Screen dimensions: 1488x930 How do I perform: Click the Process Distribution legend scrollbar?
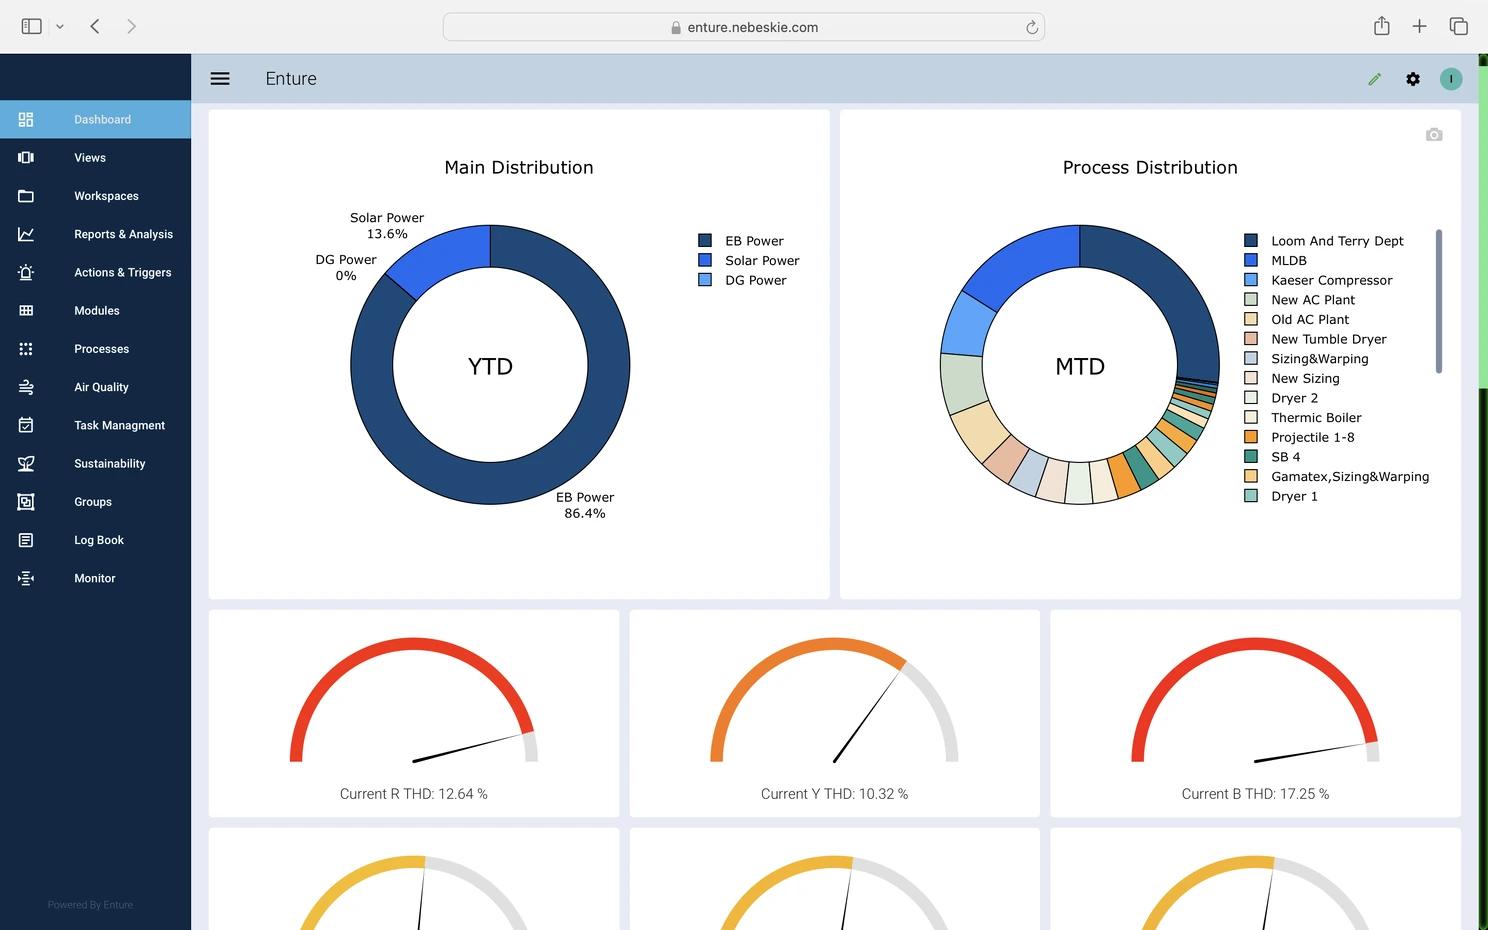point(1439,301)
